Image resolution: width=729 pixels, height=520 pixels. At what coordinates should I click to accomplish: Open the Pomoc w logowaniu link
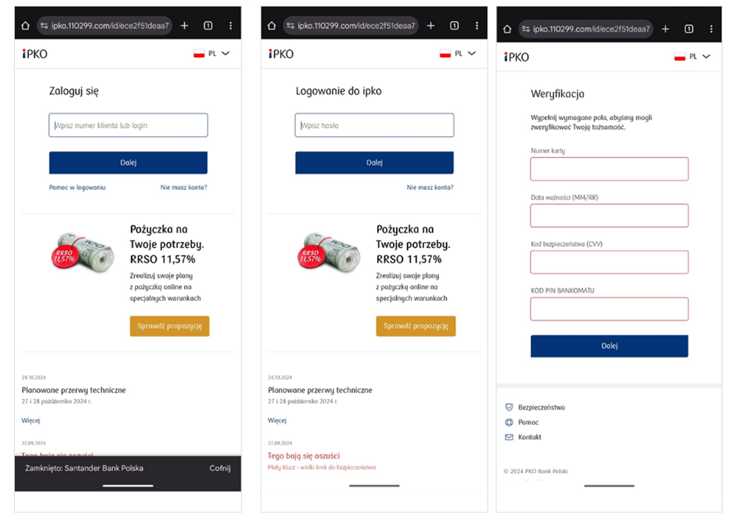pos(77,187)
